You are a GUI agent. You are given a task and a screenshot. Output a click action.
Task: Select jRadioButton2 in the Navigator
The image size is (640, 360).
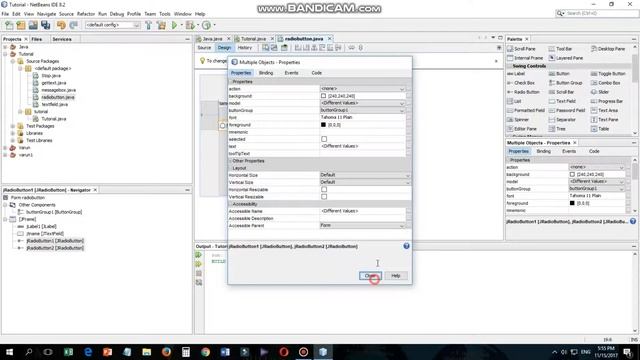point(55,248)
